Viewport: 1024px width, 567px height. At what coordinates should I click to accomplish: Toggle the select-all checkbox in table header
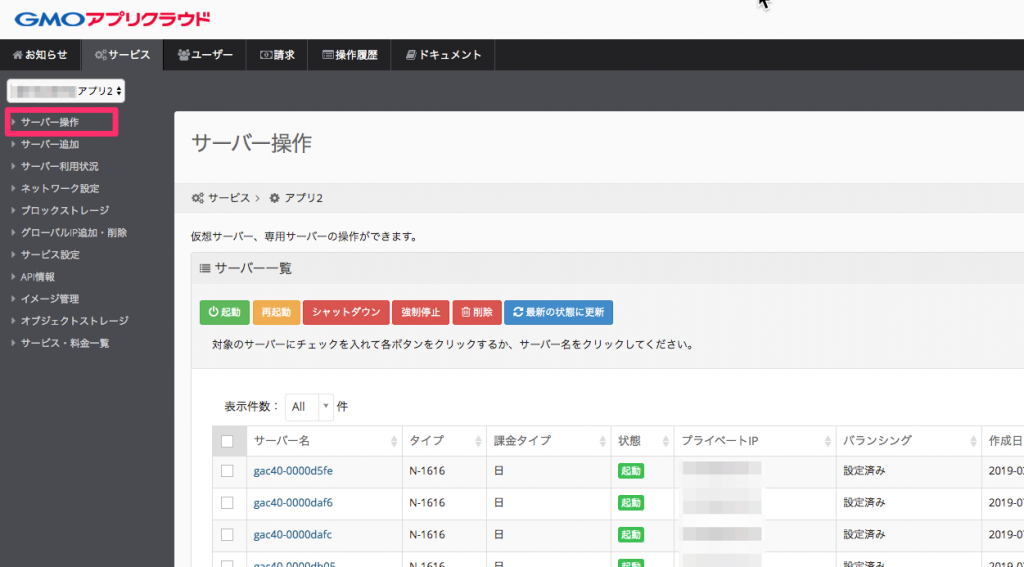(x=227, y=441)
